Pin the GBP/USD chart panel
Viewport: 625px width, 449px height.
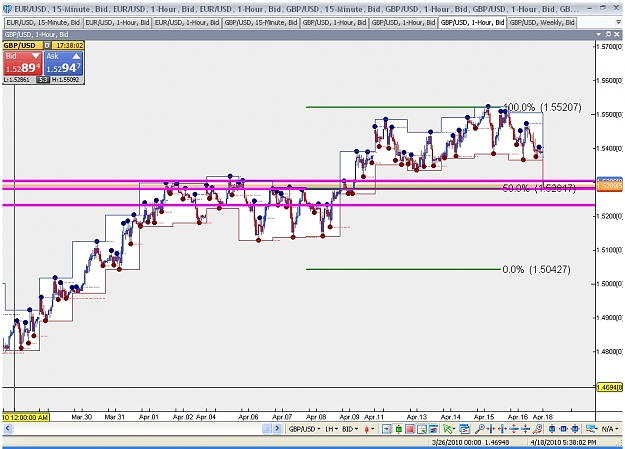click(x=608, y=35)
